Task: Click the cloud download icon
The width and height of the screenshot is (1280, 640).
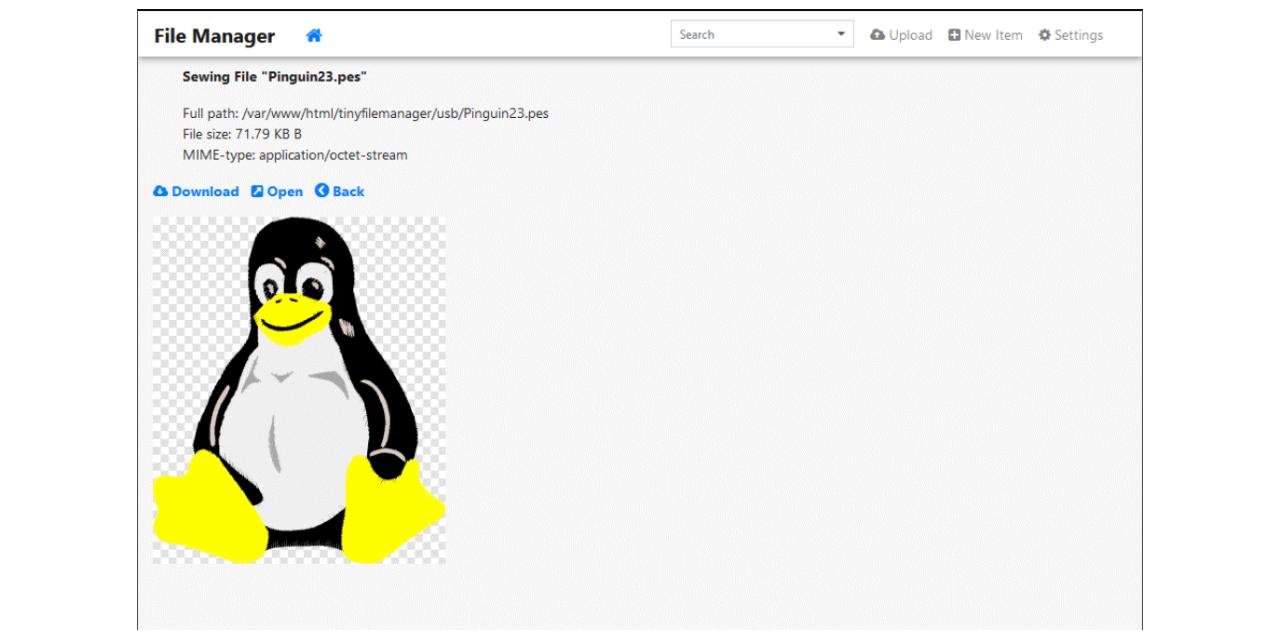Action: click(x=161, y=191)
